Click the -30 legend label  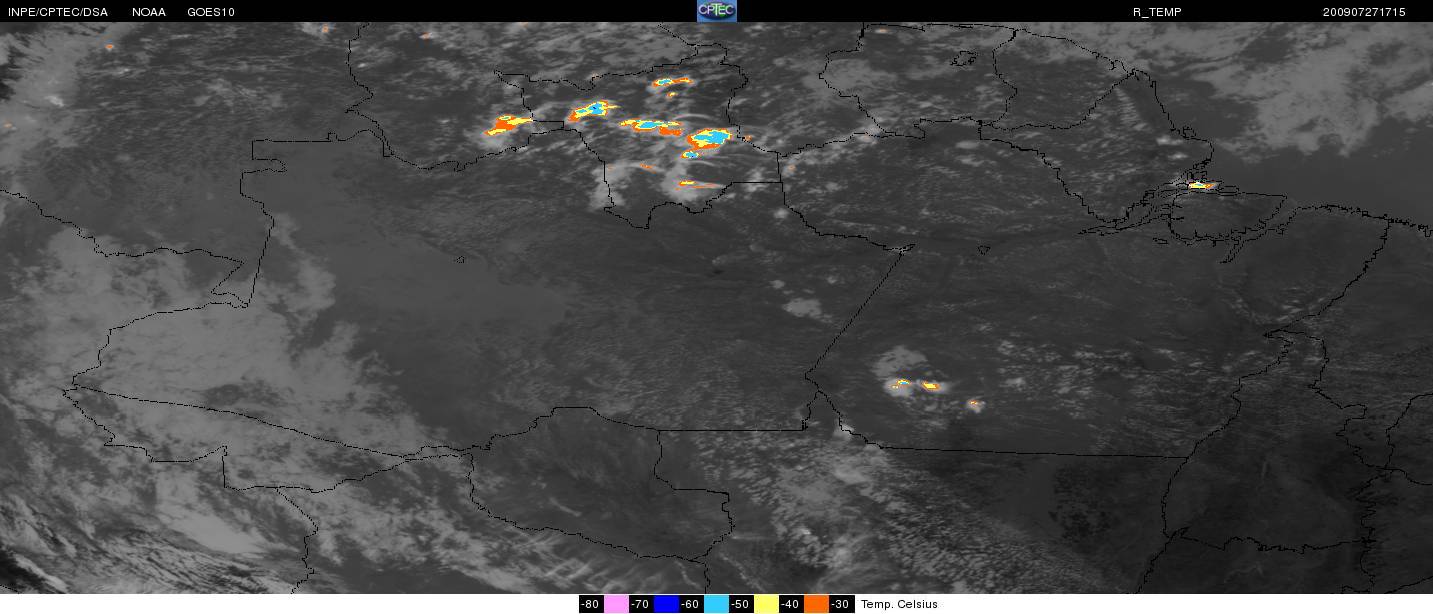point(841,604)
